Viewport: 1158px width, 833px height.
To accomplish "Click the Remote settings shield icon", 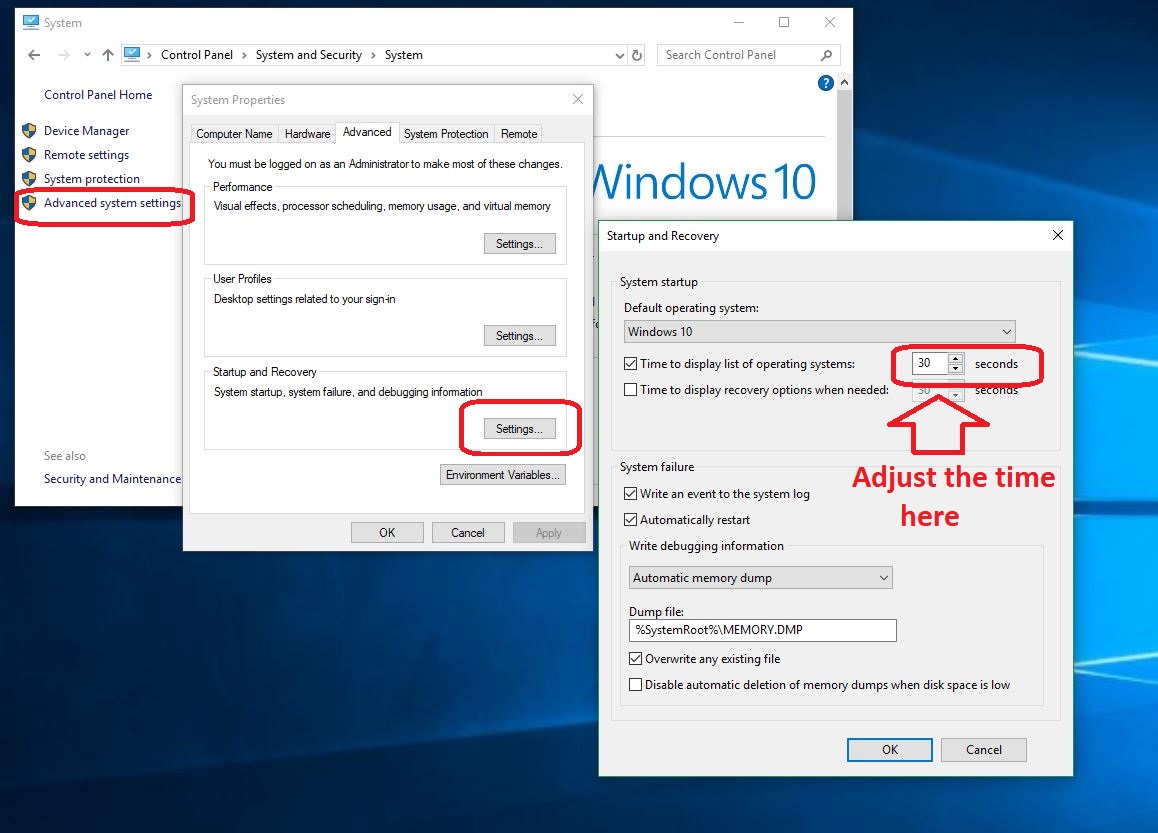I will click(29, 155).
